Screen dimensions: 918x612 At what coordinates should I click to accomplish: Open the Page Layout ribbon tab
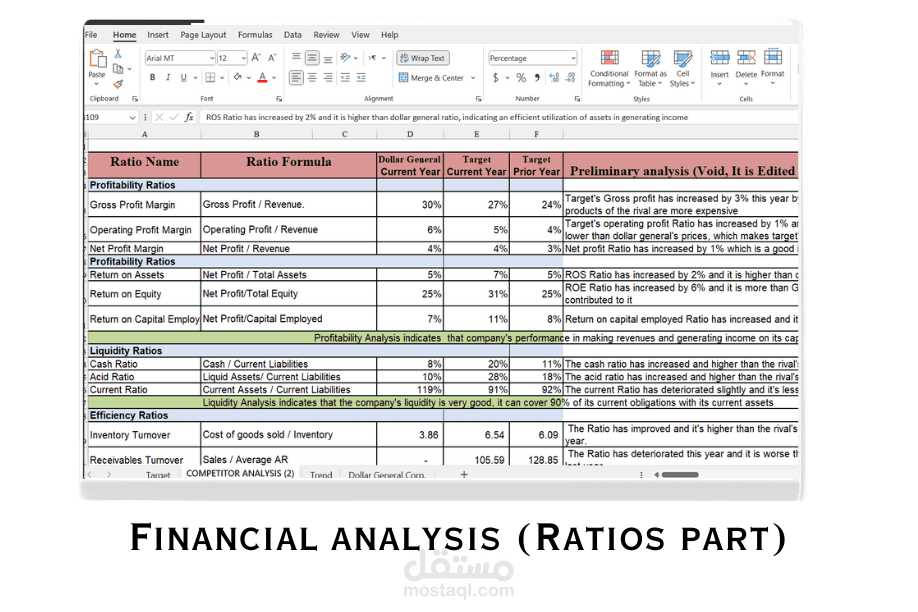tap(203, 35)
